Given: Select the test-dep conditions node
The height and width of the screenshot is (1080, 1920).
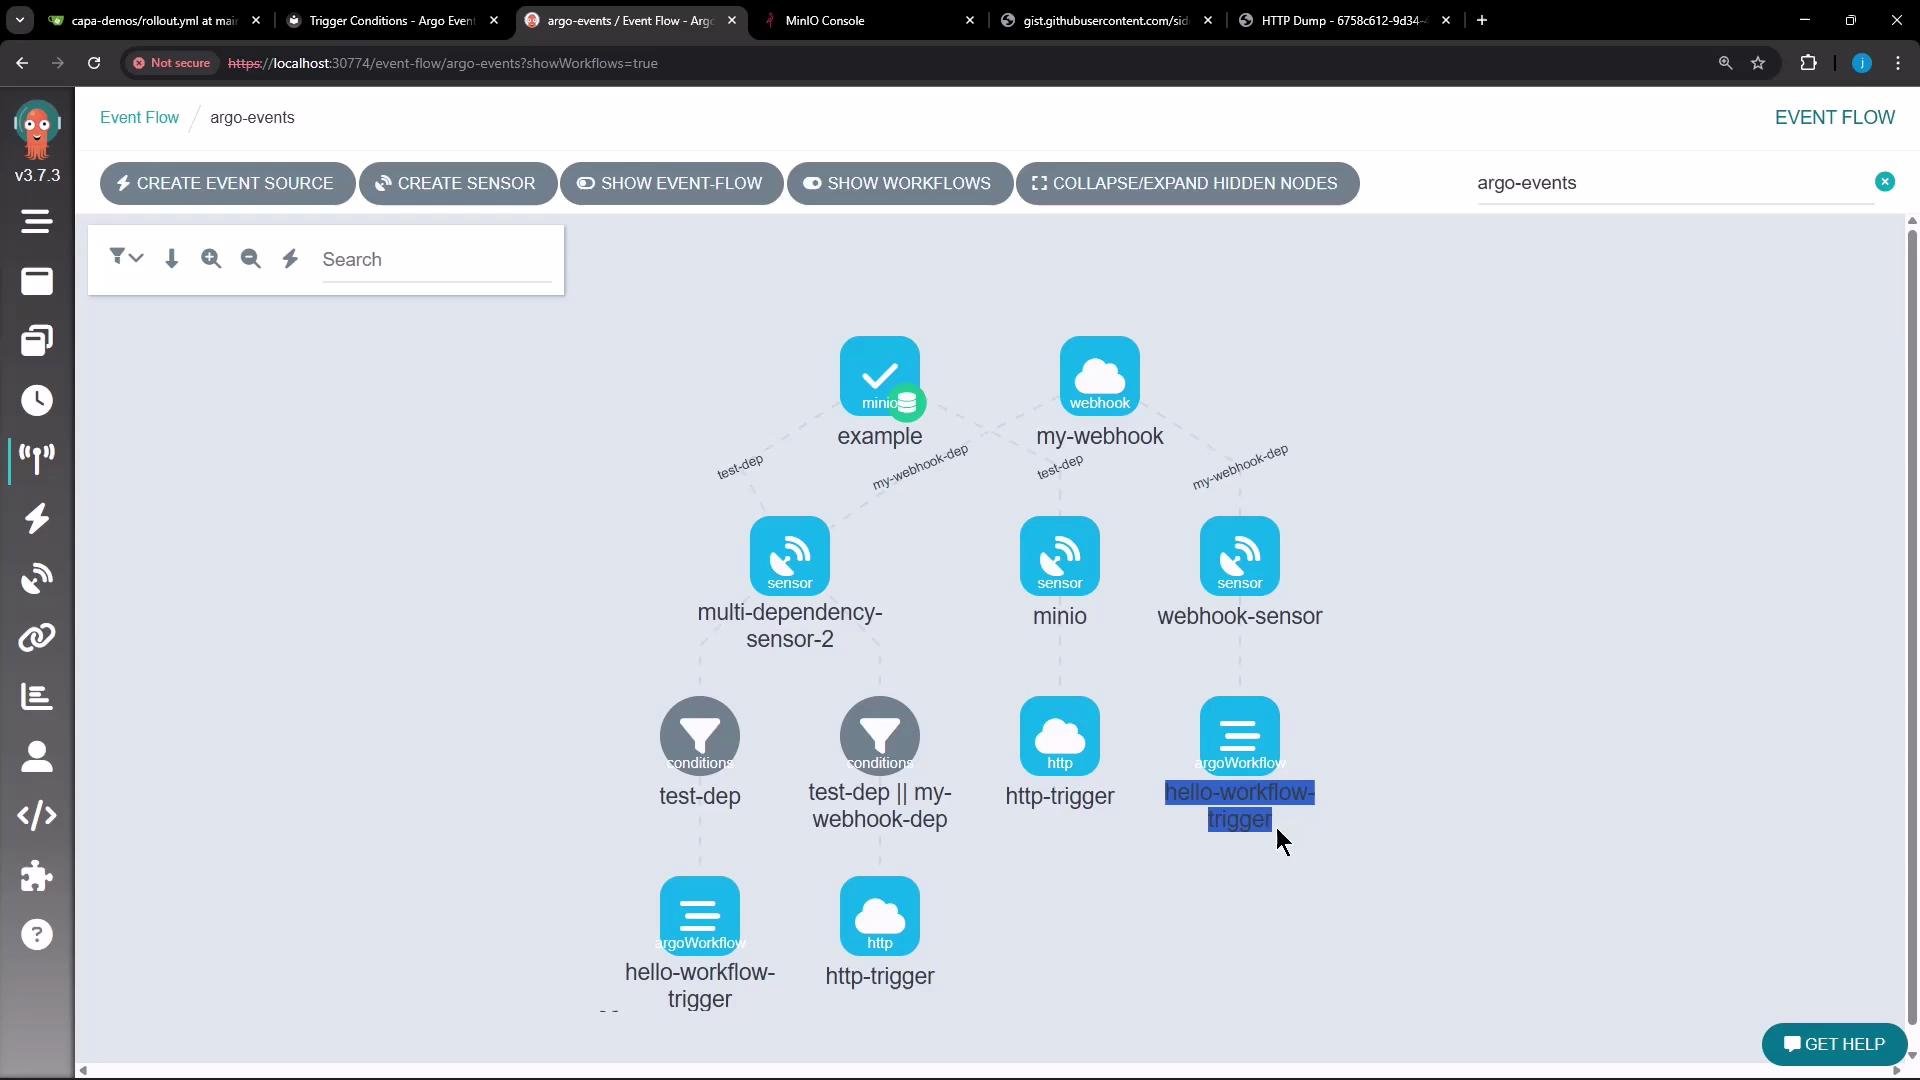Looking at the screenshot, I should tap(700, 736).
